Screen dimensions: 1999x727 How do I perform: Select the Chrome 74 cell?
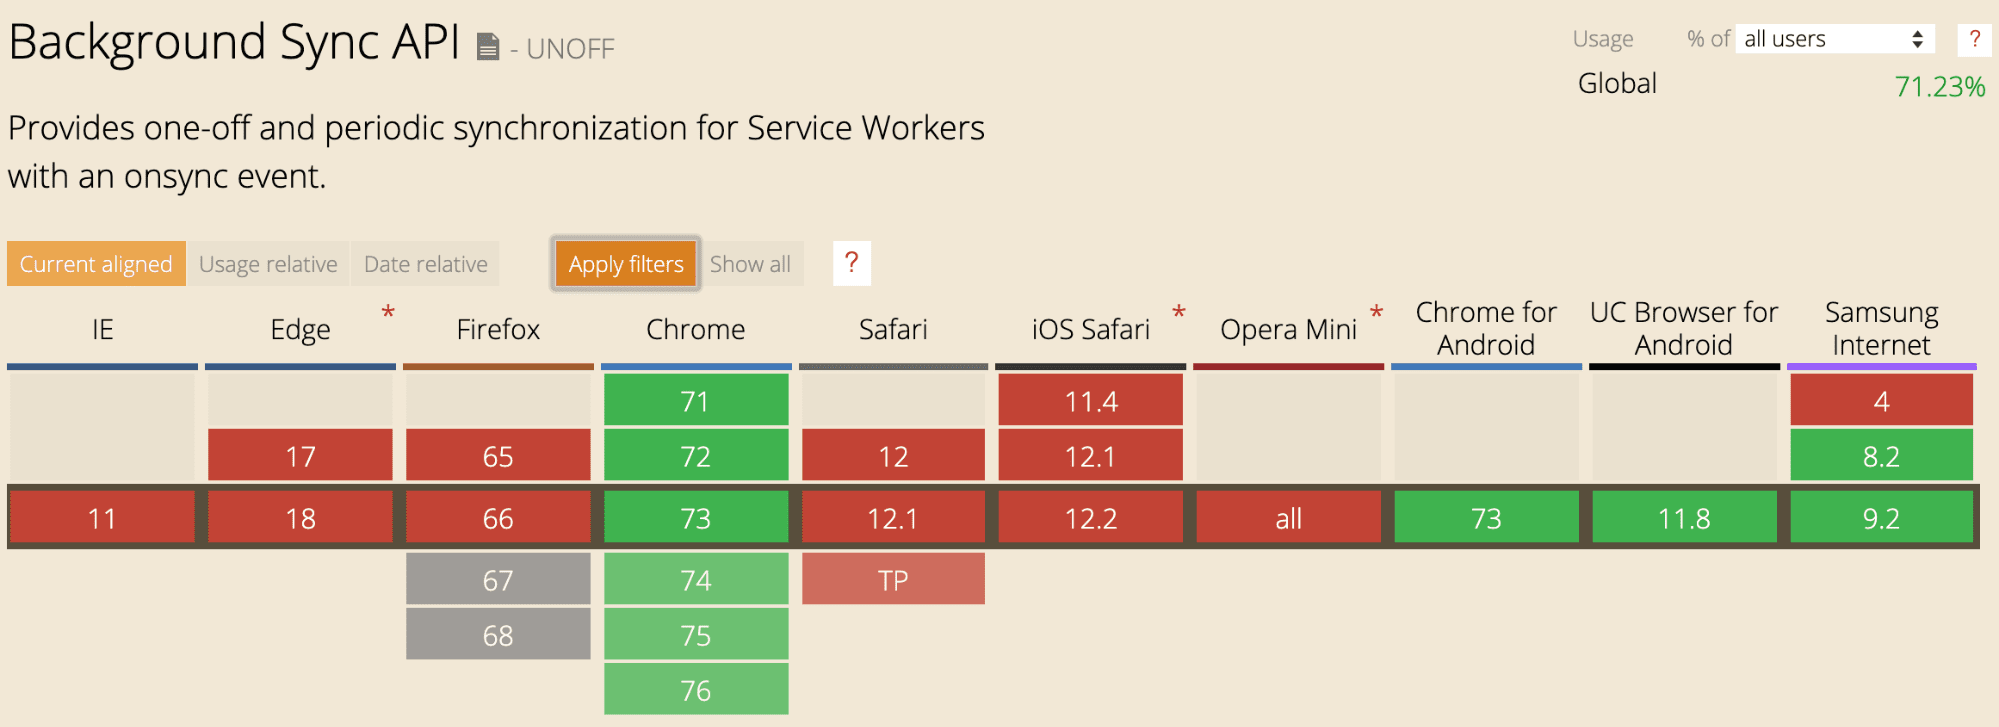pos(696,579)
